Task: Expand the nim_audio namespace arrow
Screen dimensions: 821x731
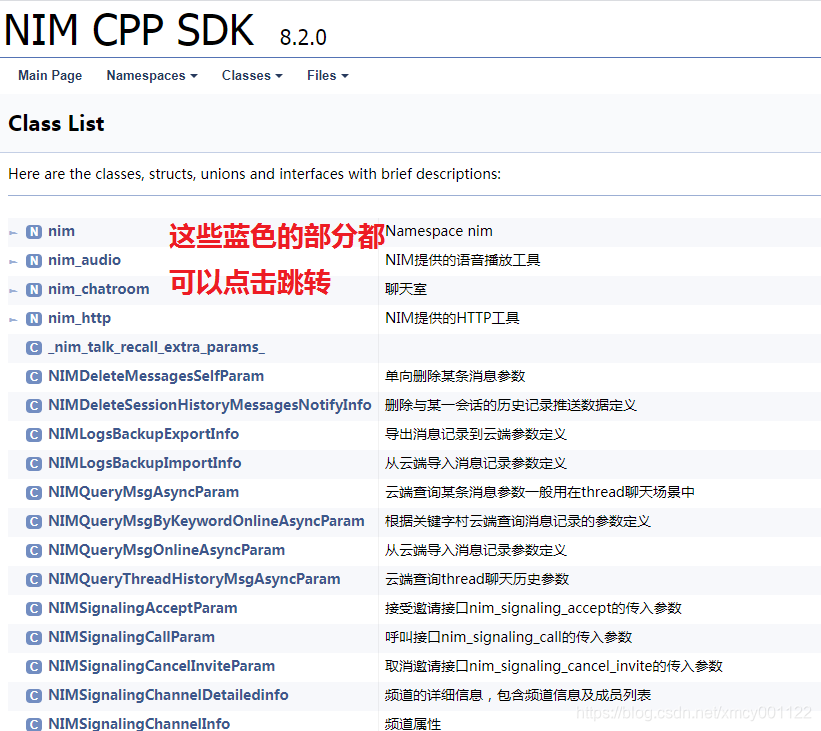Action: click(13, 262)
